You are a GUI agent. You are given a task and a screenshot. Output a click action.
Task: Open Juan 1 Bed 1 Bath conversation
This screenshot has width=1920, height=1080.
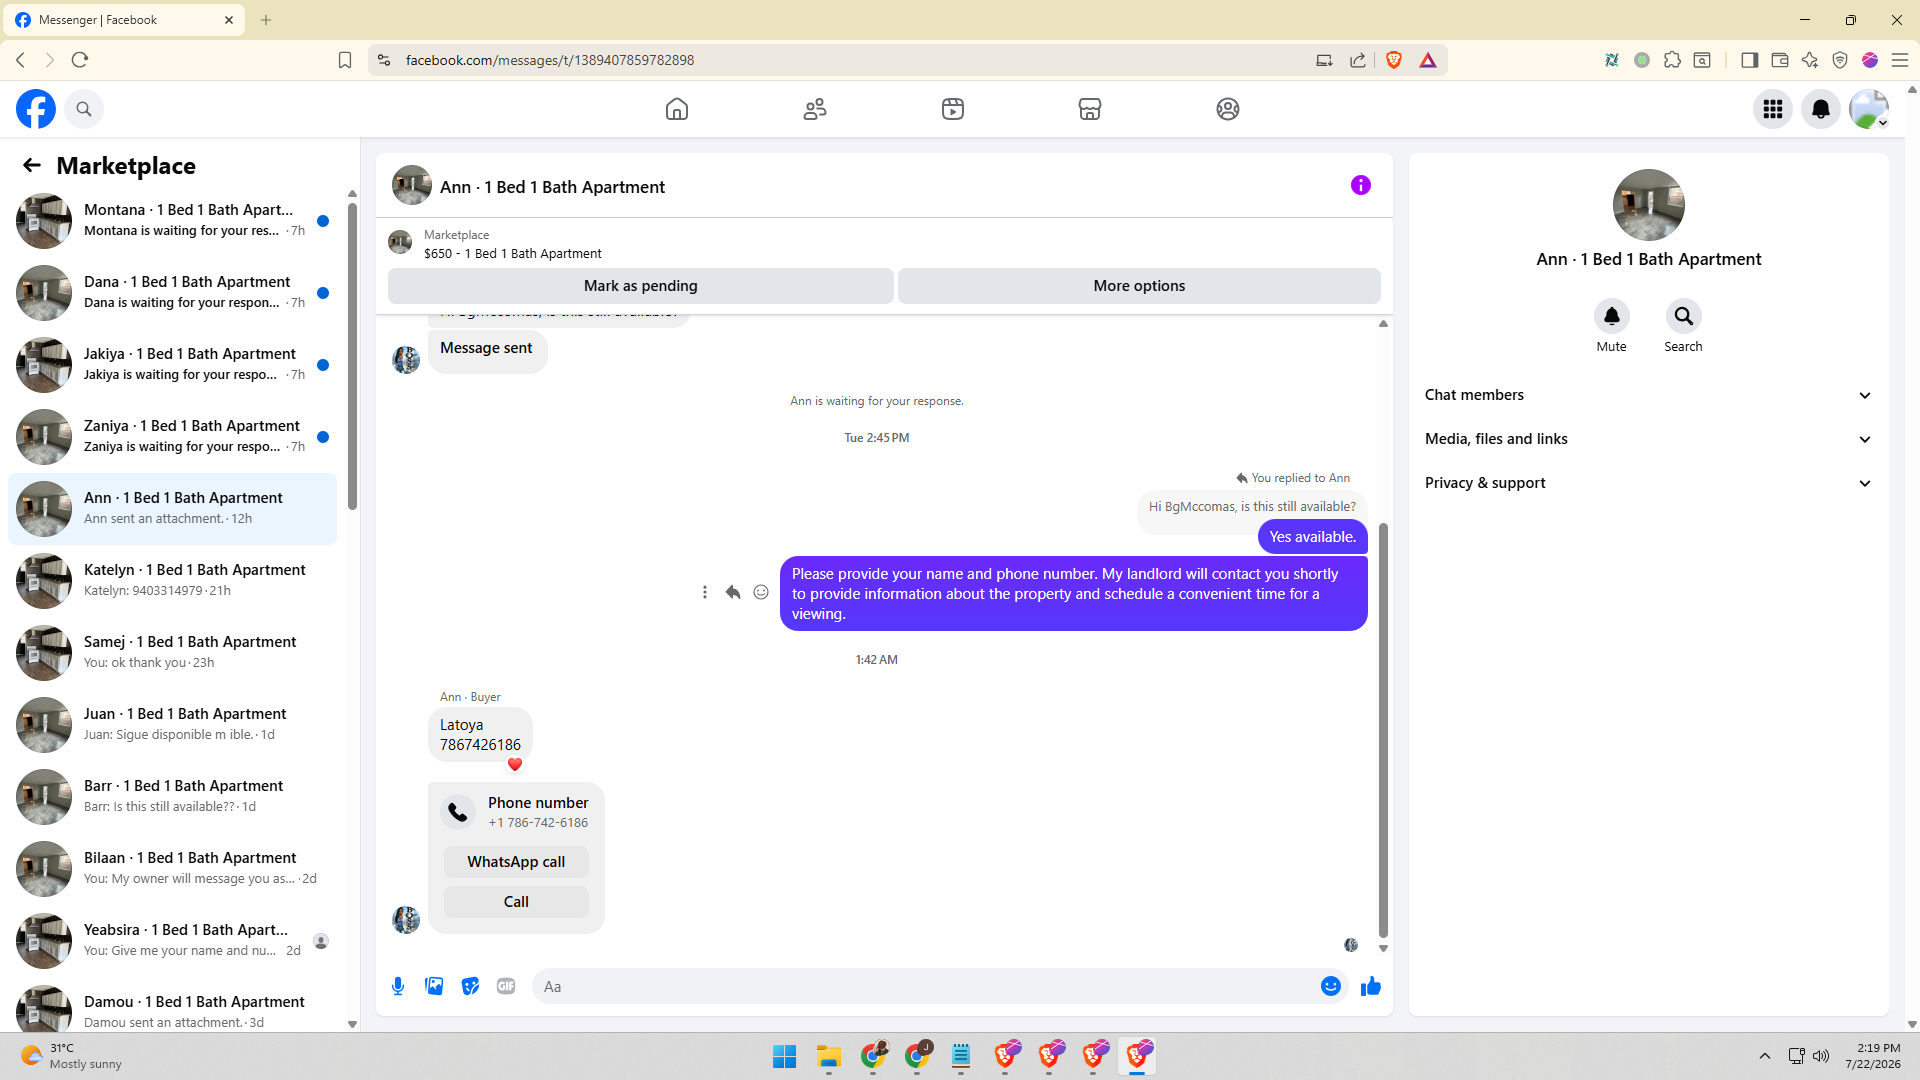coord(173,725)
